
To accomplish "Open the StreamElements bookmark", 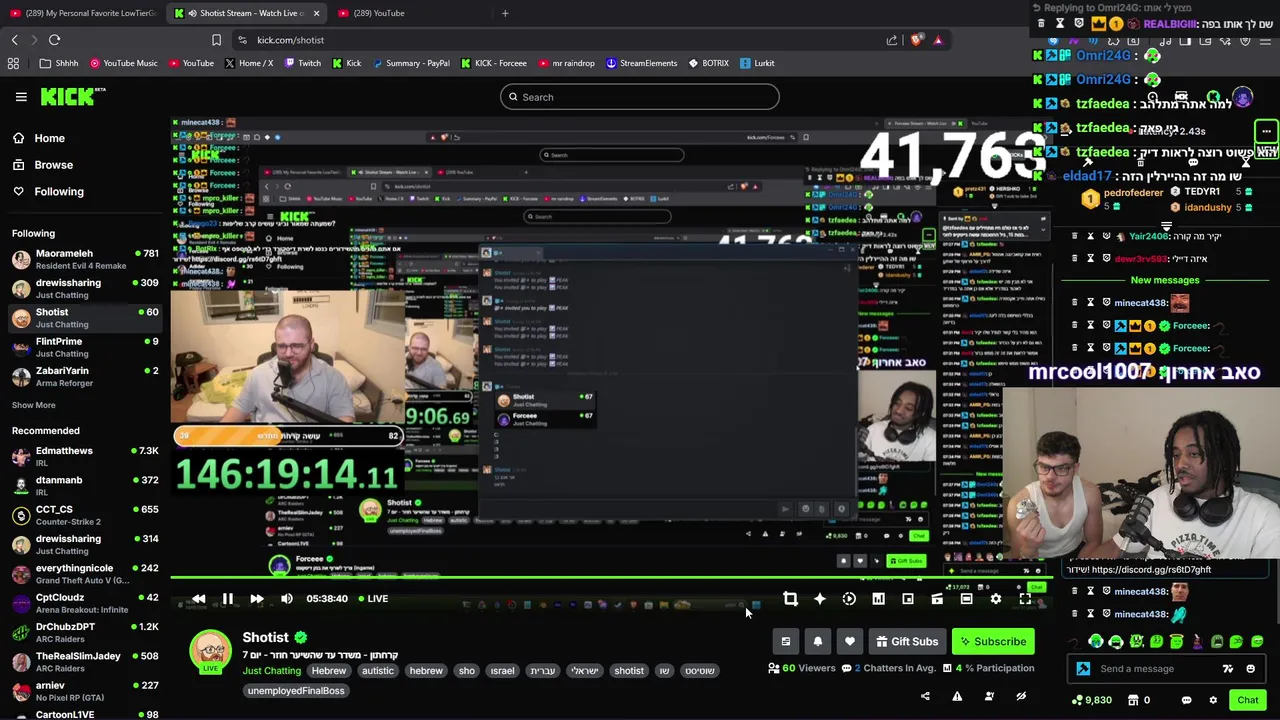I will pyautogui.click(x=641, y=63).
